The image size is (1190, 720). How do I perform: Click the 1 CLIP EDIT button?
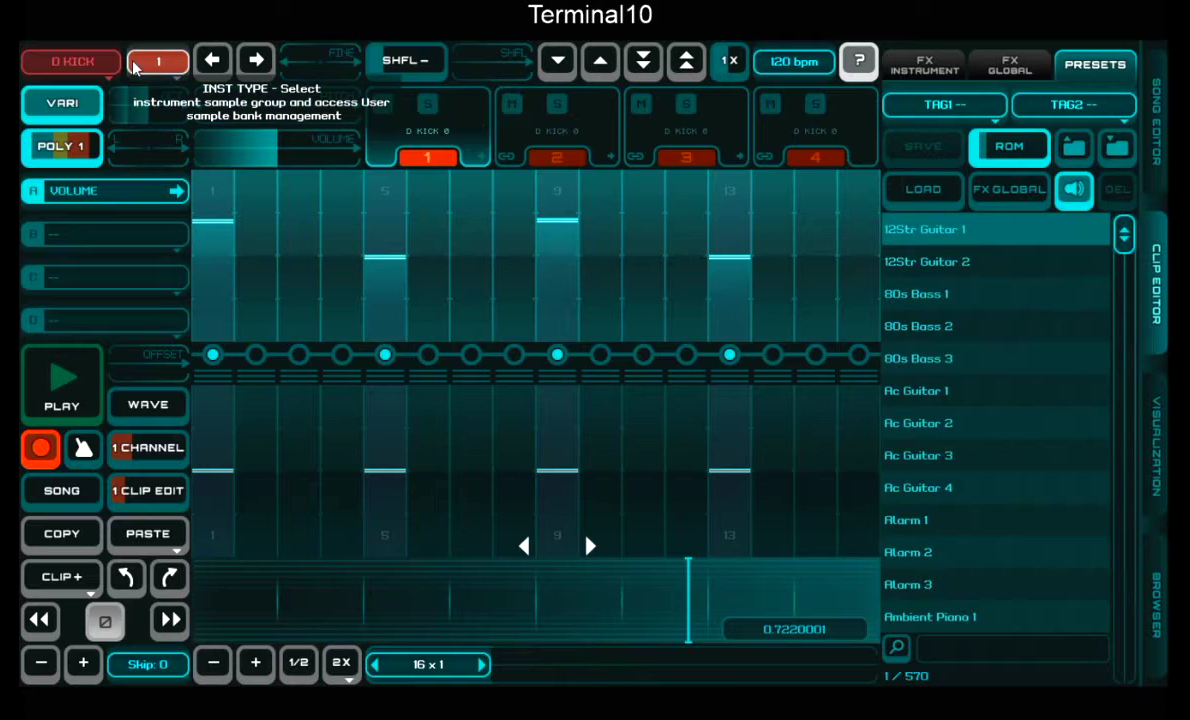point(148,491)
